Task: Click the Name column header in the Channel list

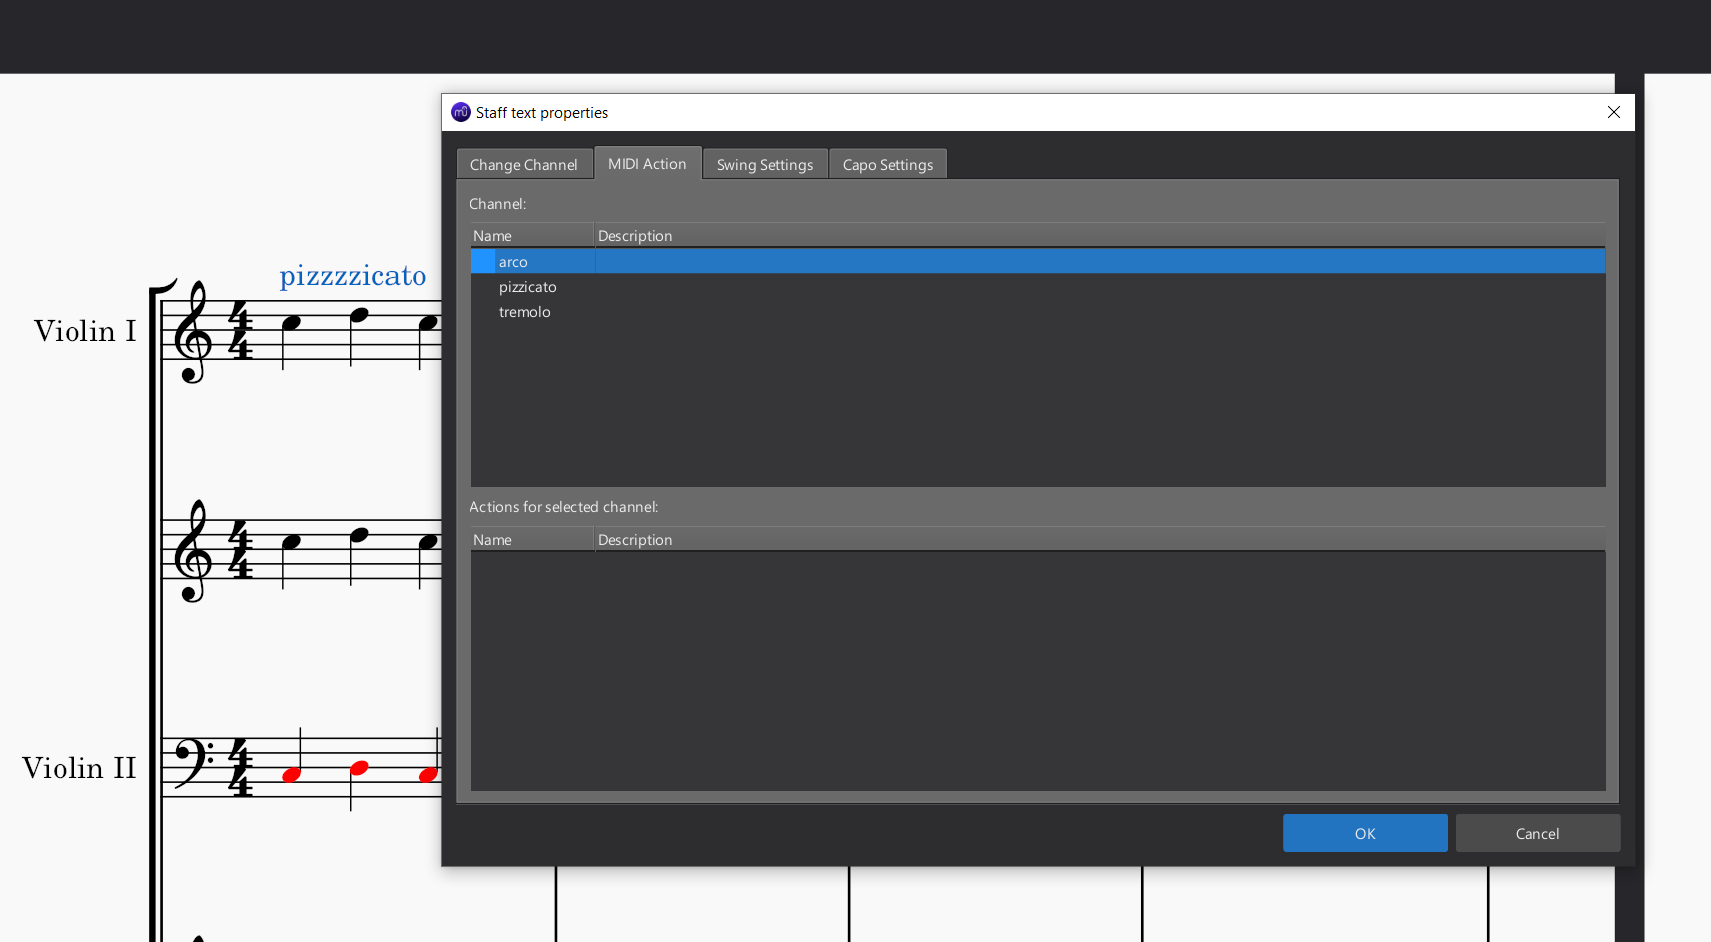Action: [492, 235]
